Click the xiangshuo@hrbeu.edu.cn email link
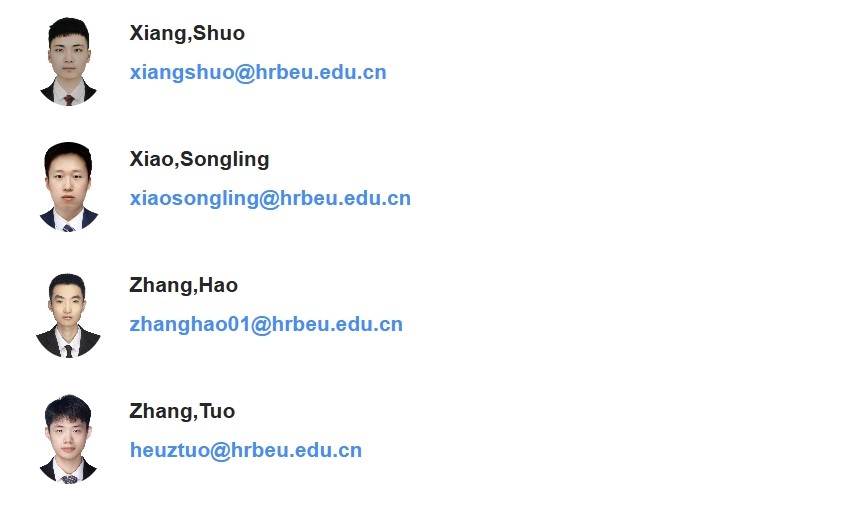The height and width of the screenshot is (513, 845). 258,72
